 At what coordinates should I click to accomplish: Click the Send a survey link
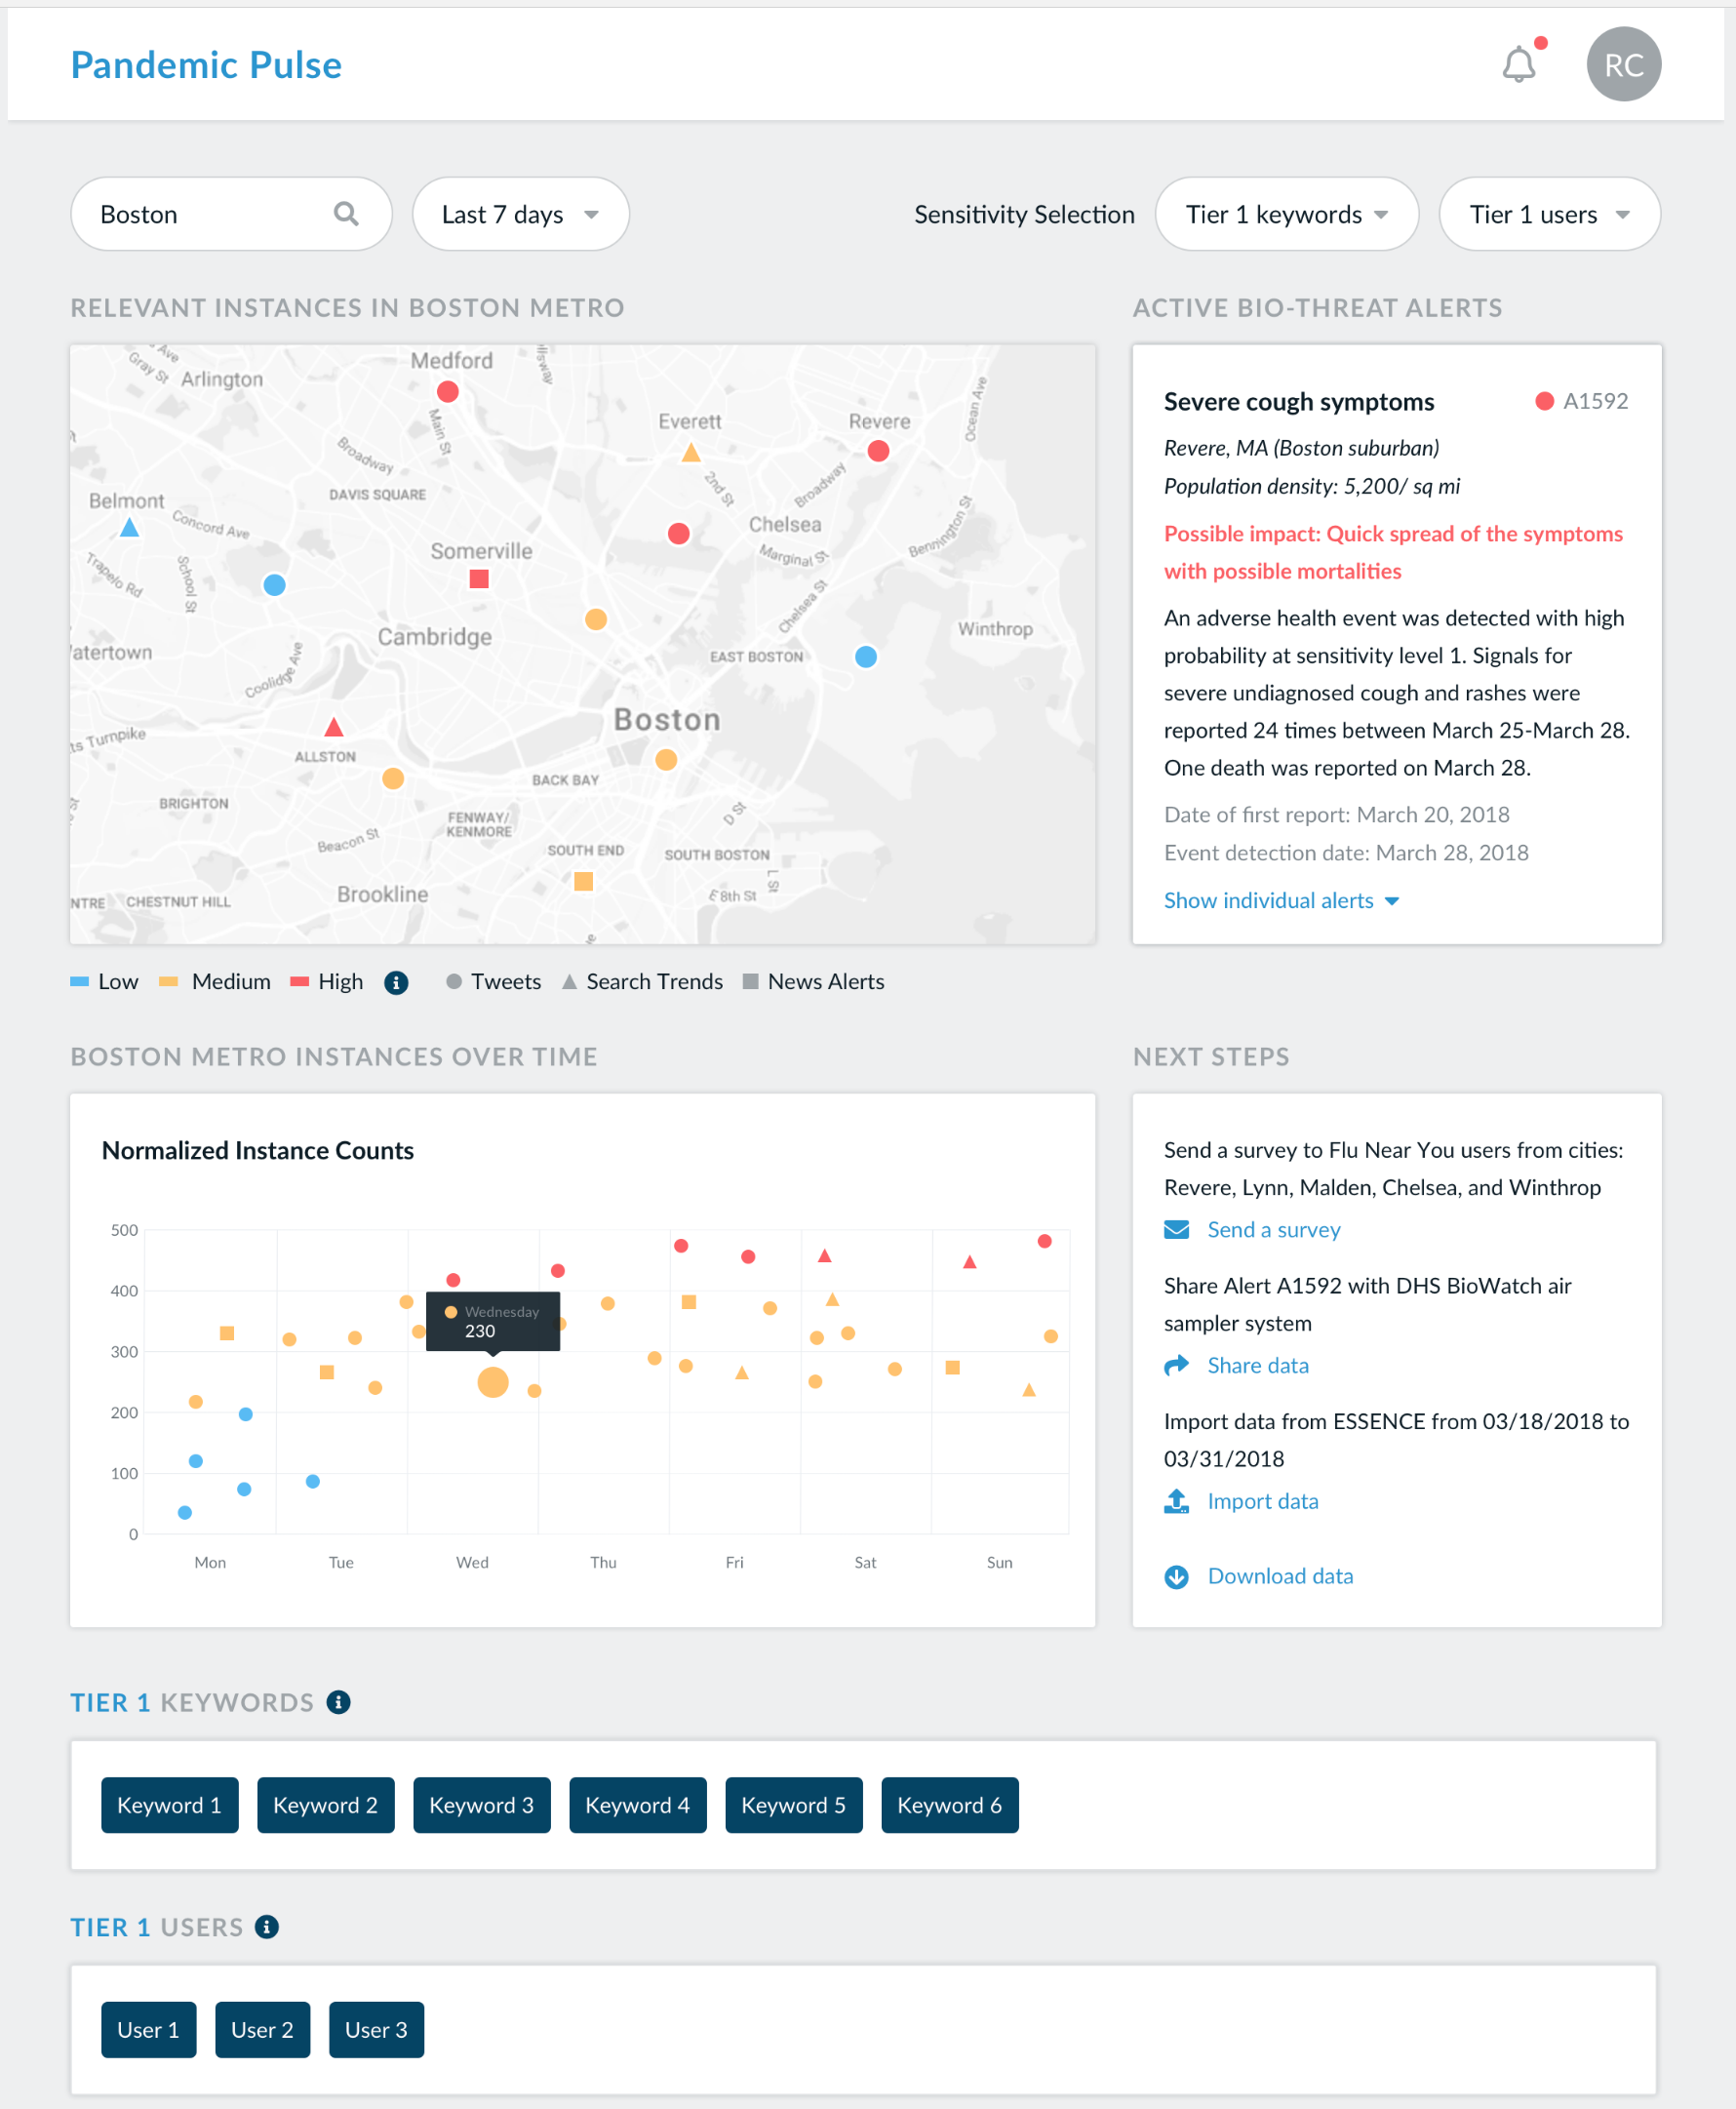(x=1273, y=1229)
